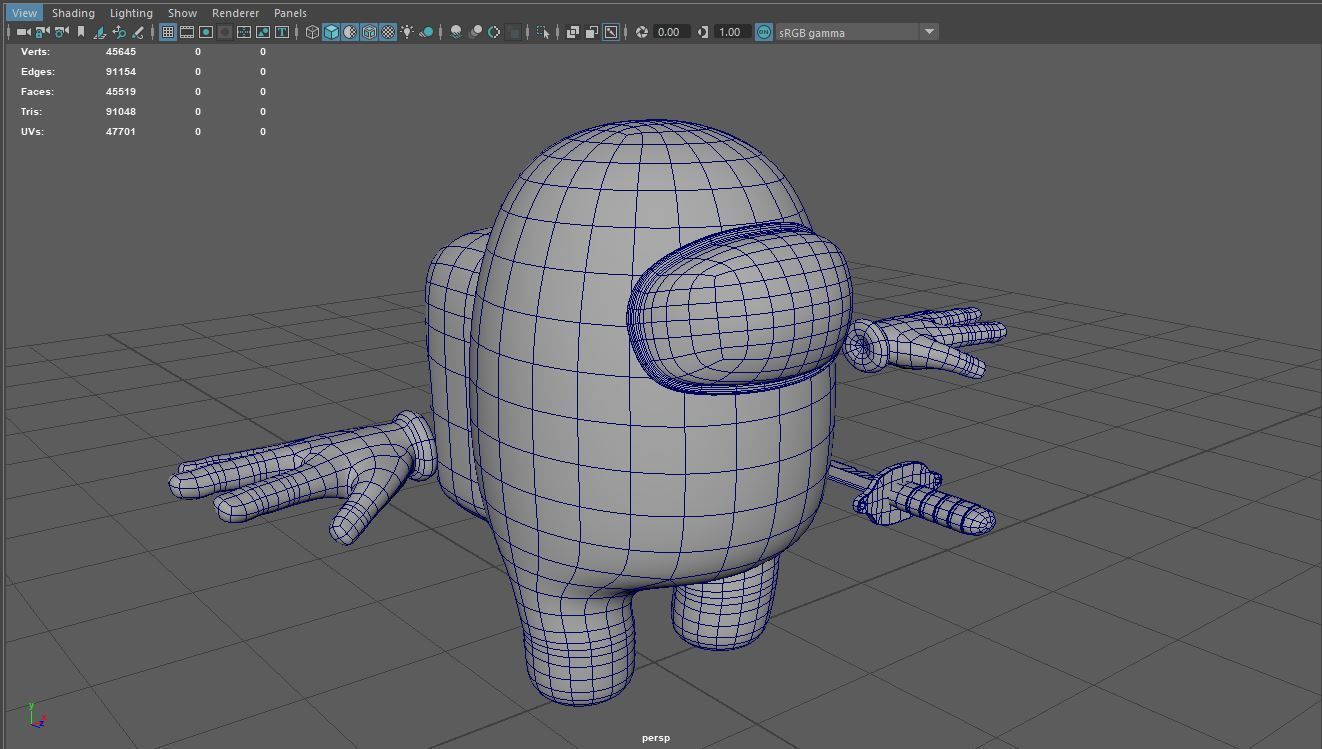Click the X-Ray Active Components icon

592,32
